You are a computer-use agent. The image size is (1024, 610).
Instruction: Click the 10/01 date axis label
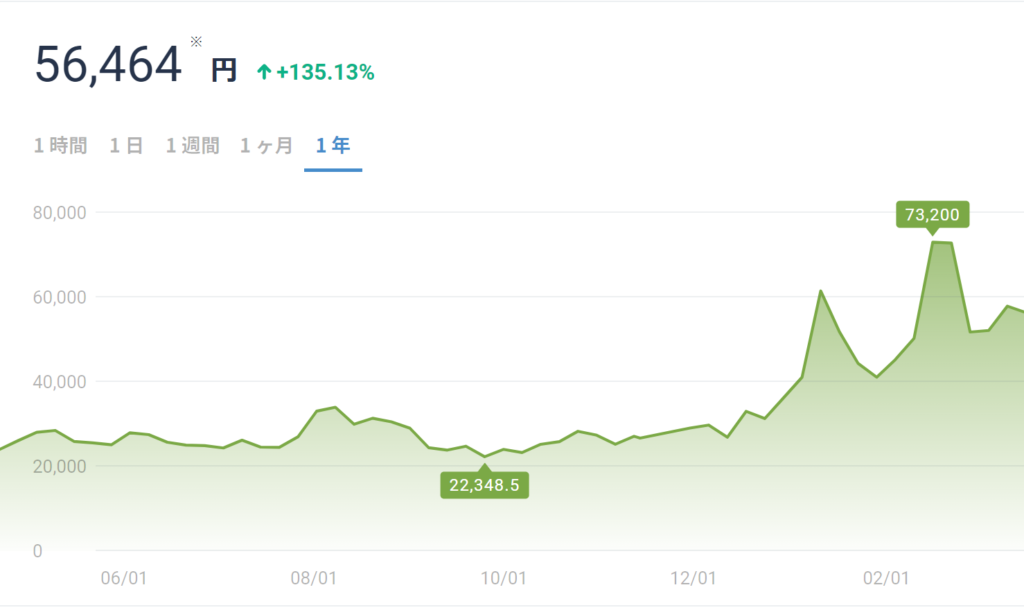tap(504, 579)
